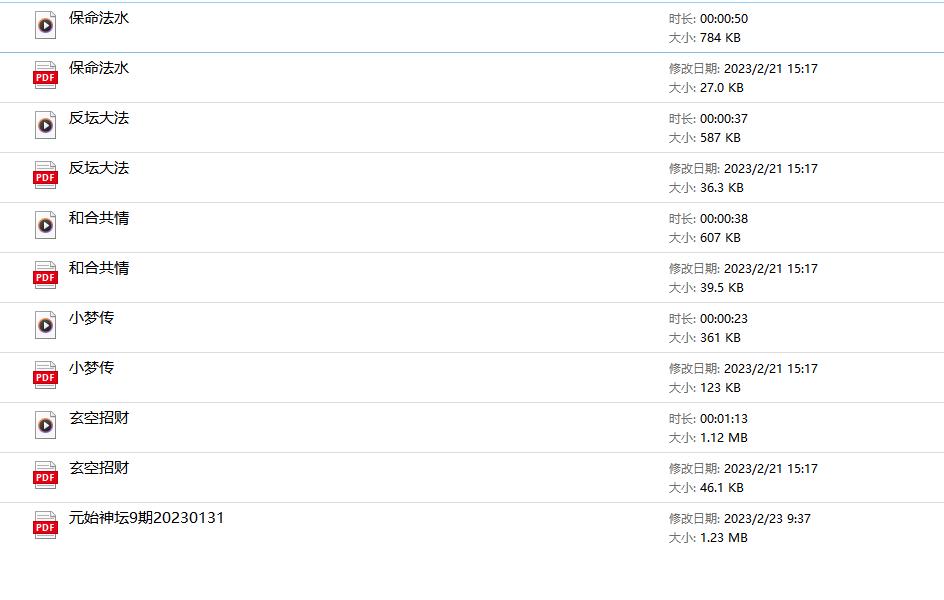Select the 和合共情 file name sized 39.5 KB
Screen dimensions: 944x600
click(x=99, y=268)
